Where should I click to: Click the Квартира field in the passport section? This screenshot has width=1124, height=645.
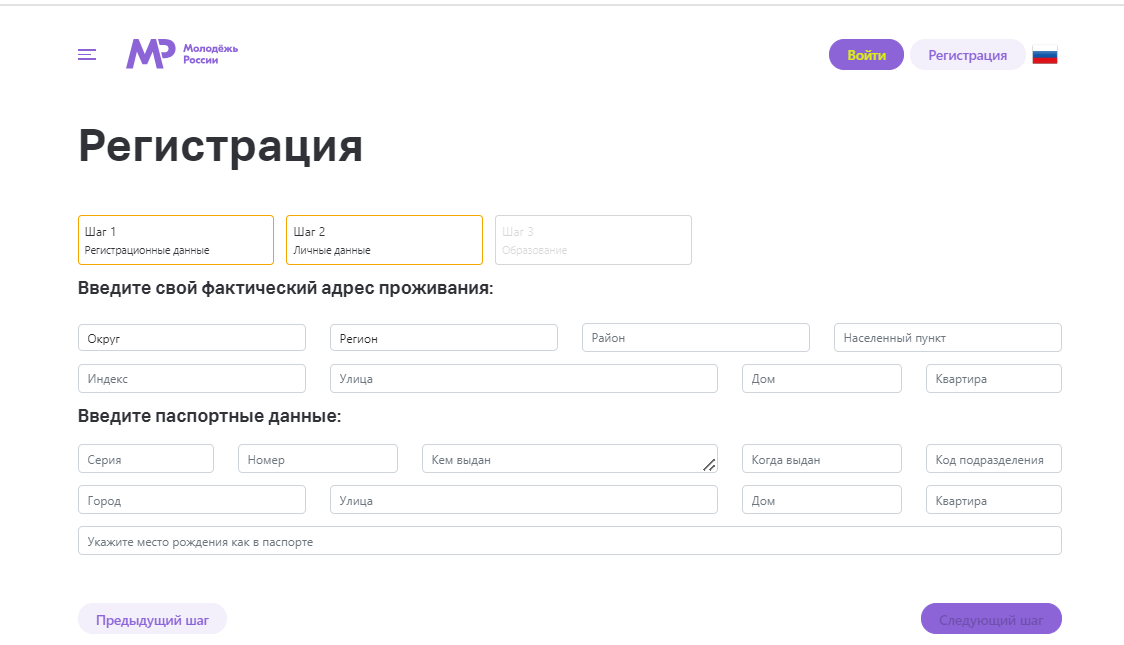pos(994,500)
